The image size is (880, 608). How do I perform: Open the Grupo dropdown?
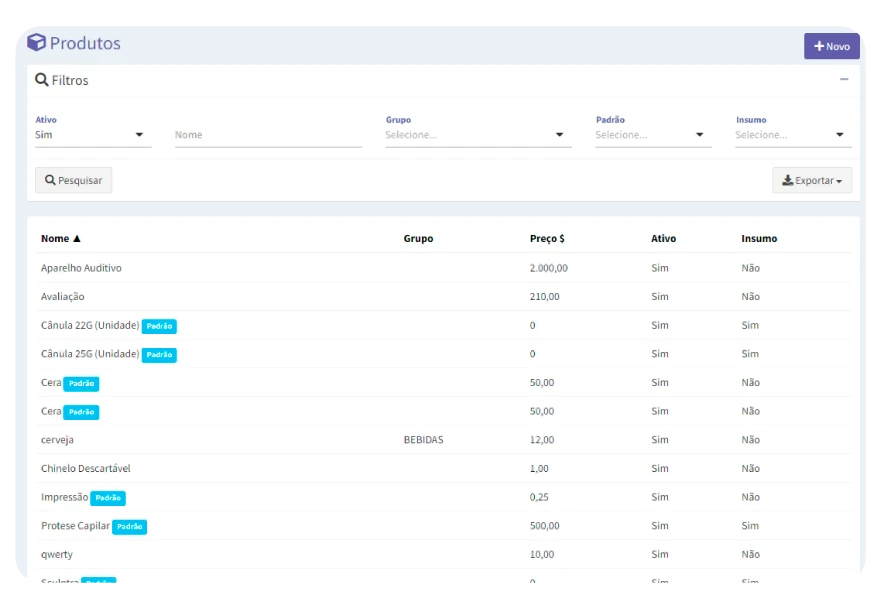(478, 135)
